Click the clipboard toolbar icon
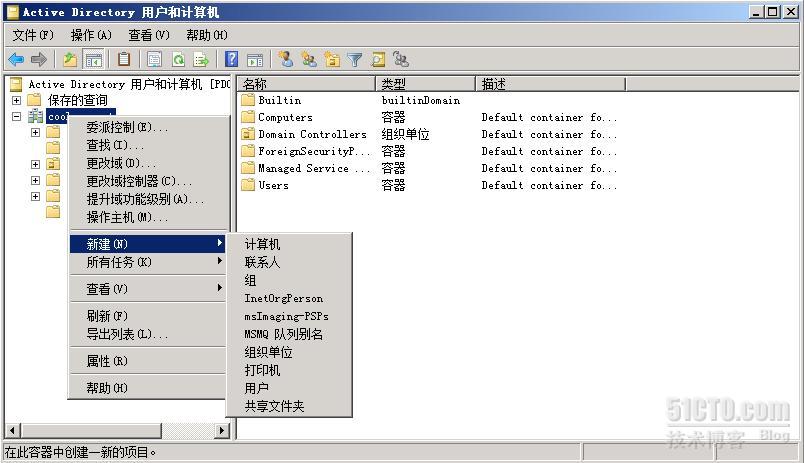Screen dimensions: 804x463 (x=124, y=59)
